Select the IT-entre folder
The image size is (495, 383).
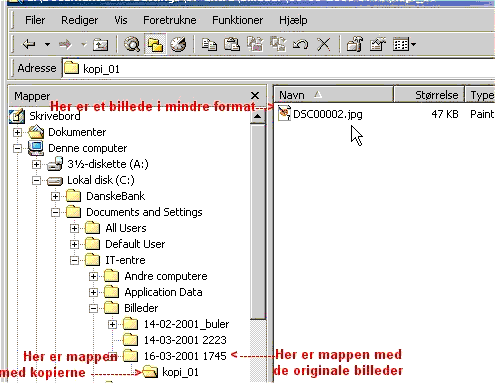pos(125,260)
